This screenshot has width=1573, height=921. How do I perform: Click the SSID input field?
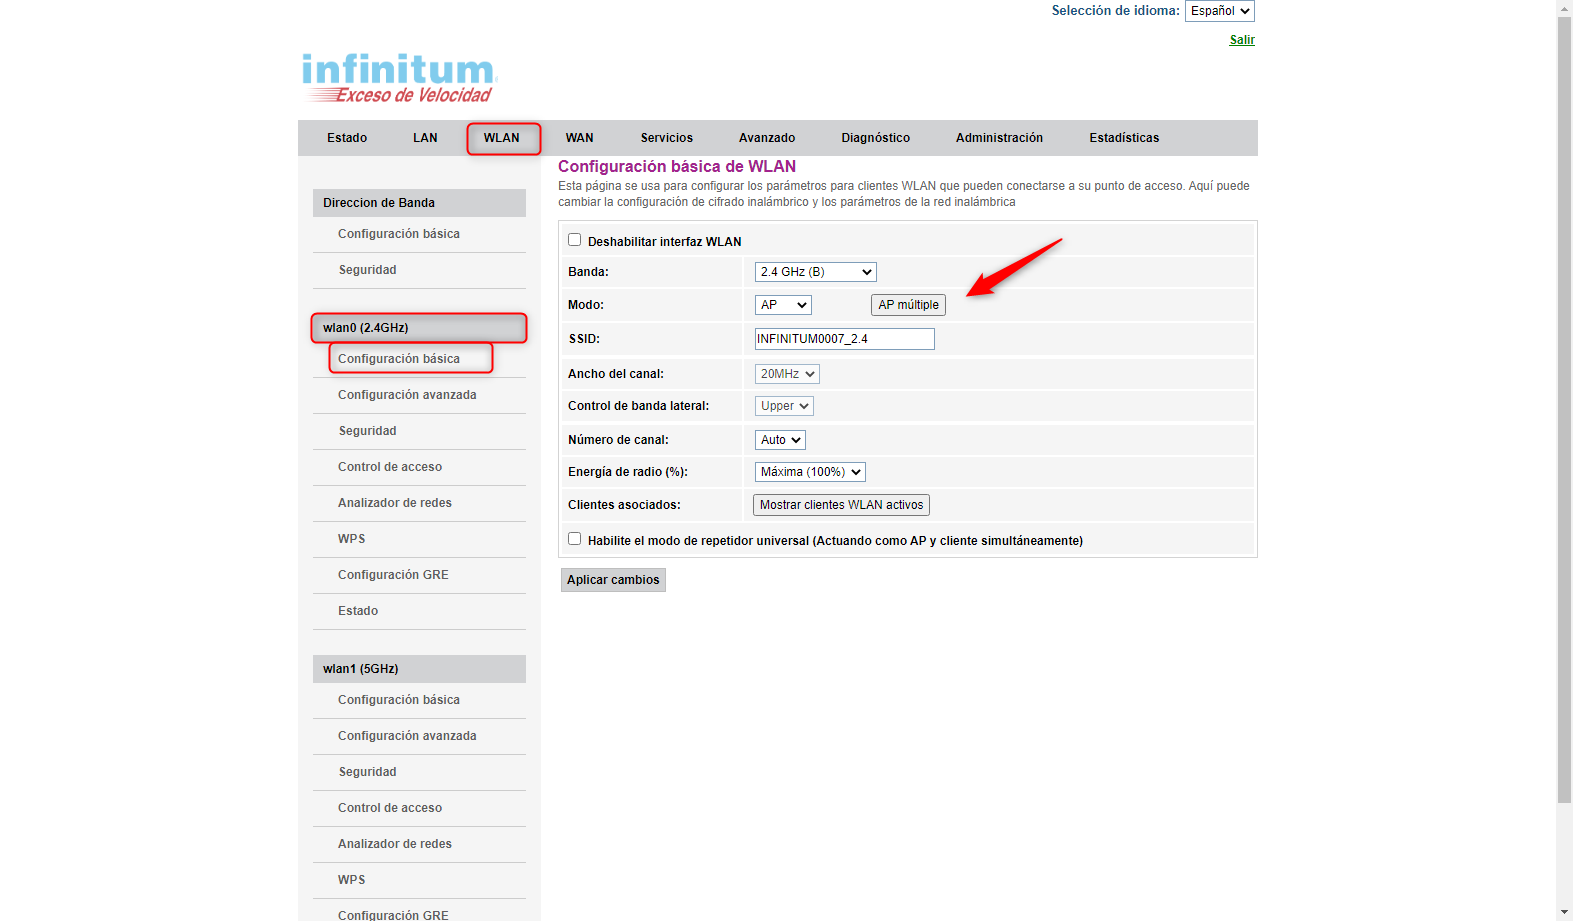[844, 339]
